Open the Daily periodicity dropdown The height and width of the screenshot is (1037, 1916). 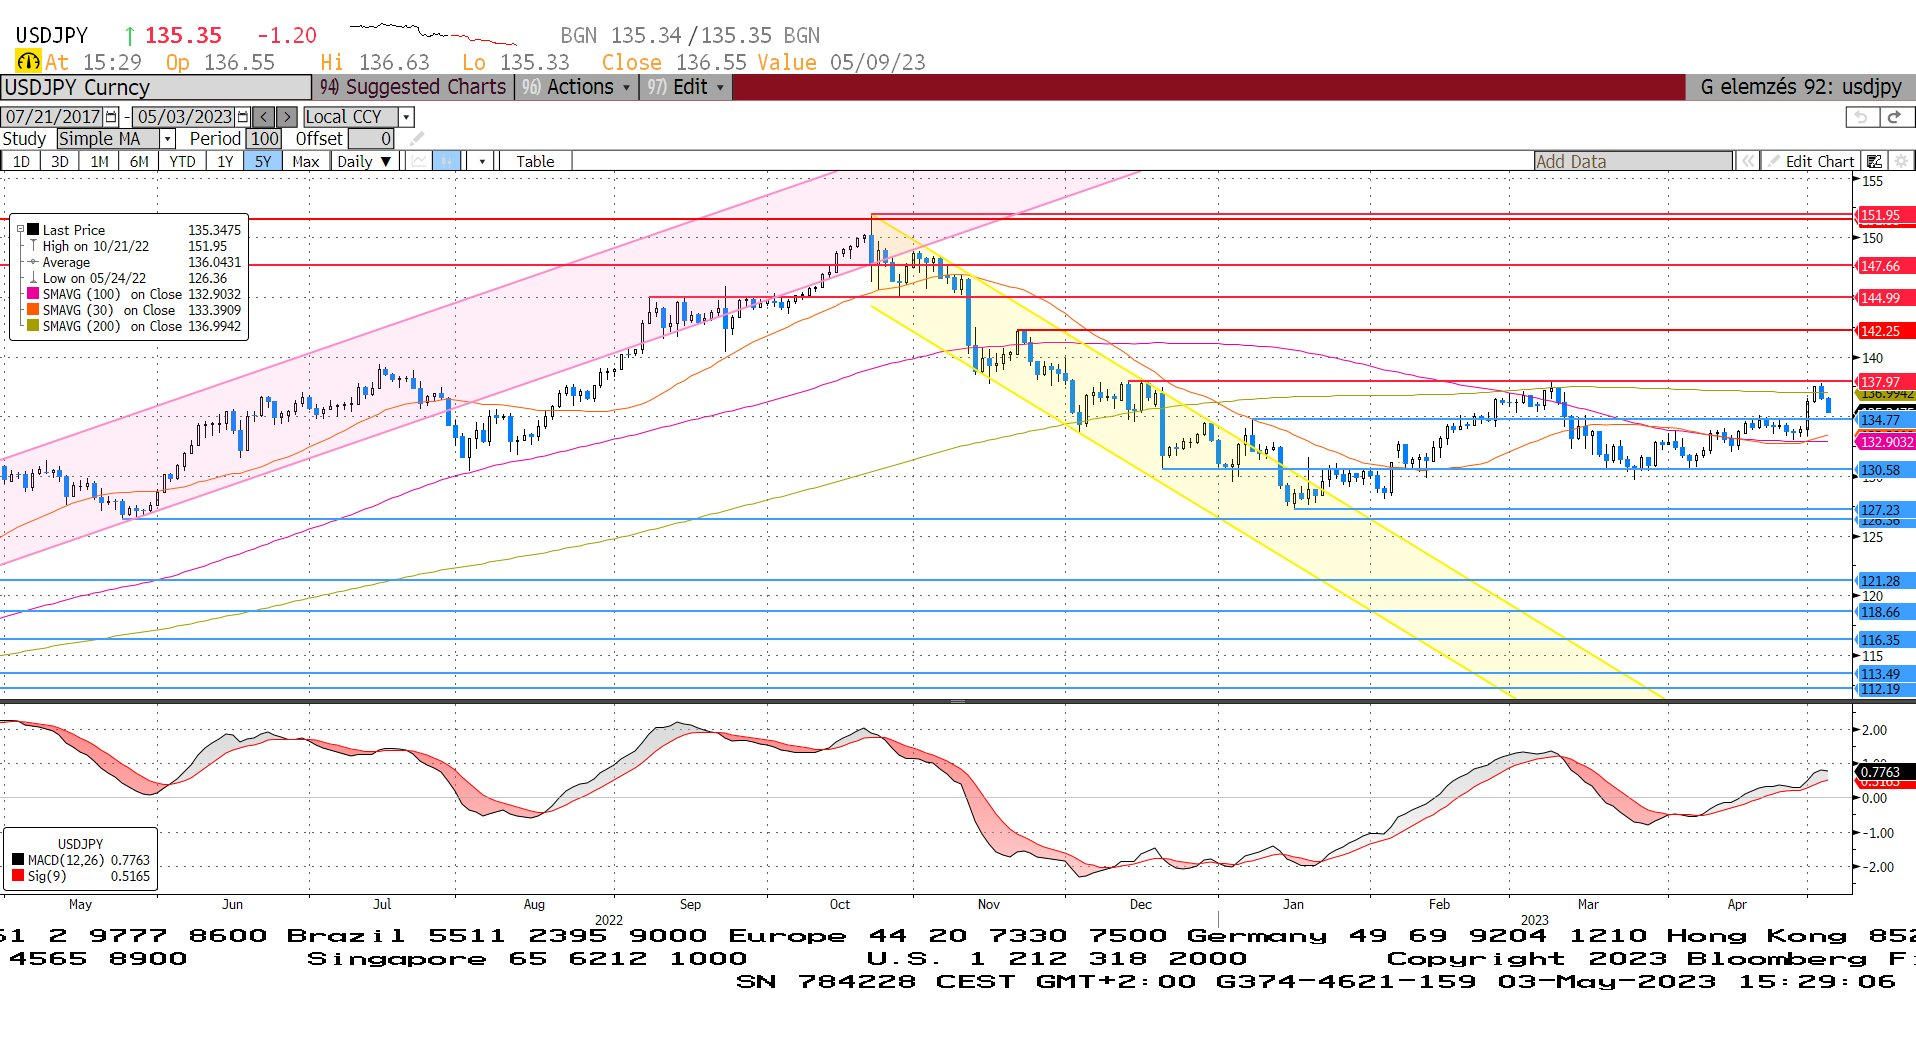[x=365, y=161]
